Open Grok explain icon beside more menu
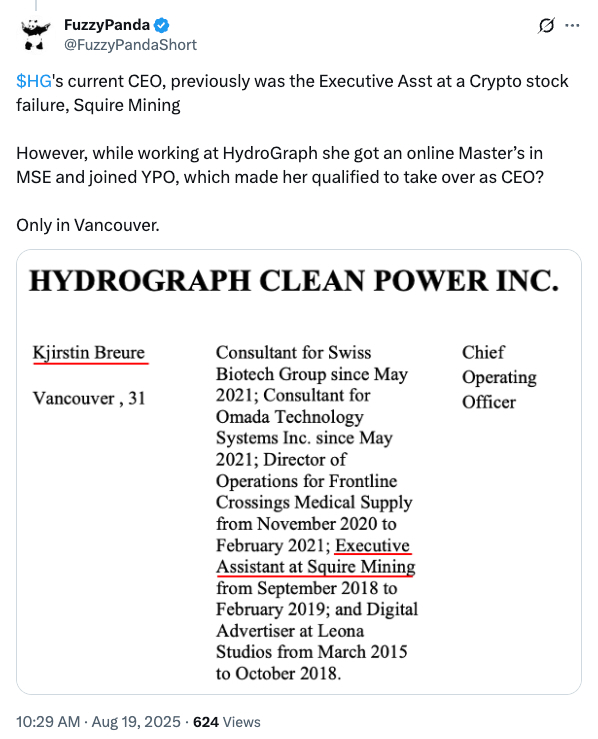The image size is (598, 739). click(546, 25)
